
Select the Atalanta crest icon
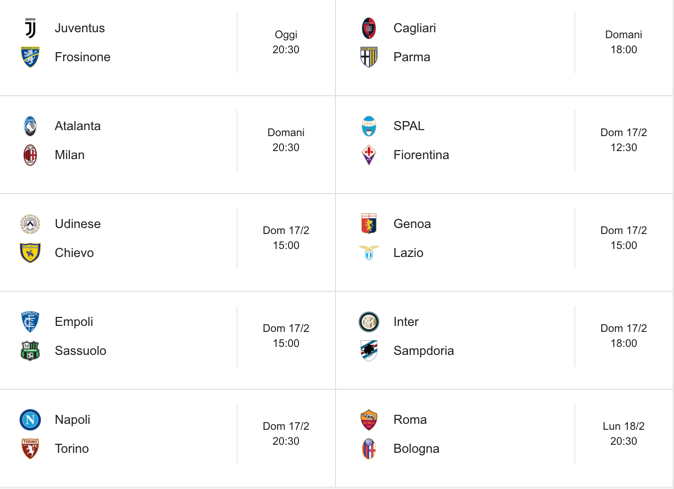30,126
